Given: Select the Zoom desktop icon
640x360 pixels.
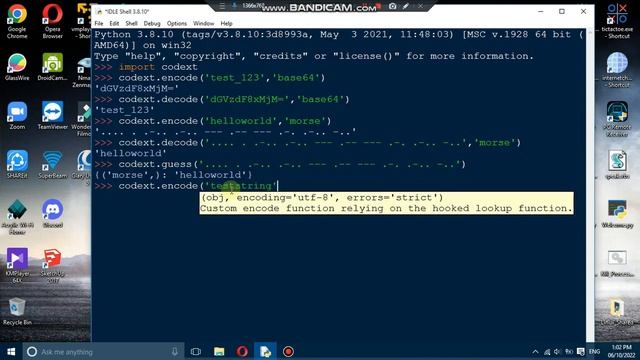Looking at the screenshot, I should click(17, 116).
